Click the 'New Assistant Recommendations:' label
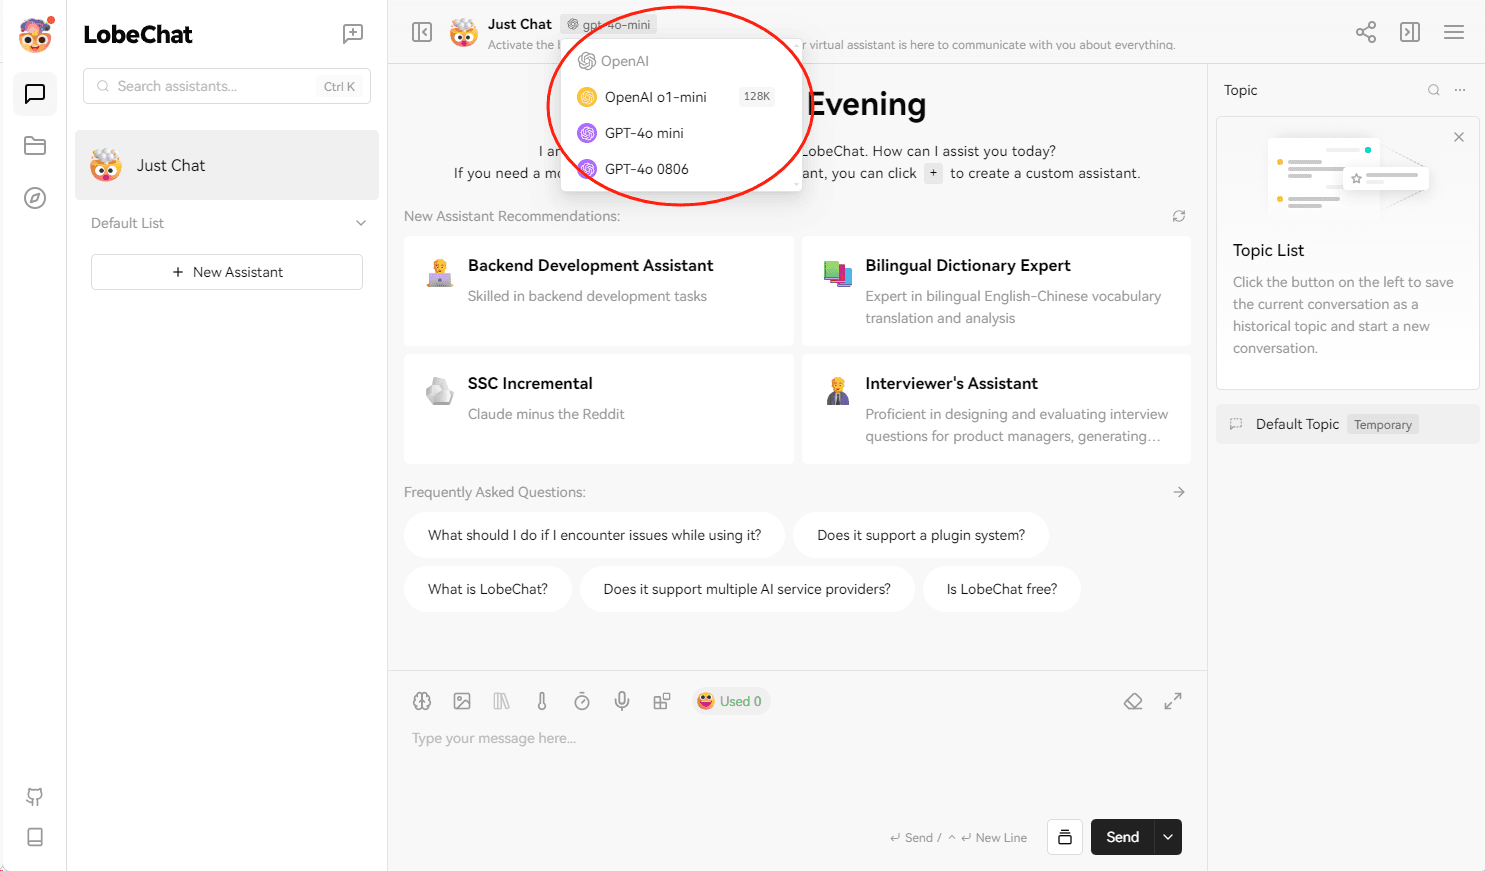The height and width of the screenshot is (871, 1485). coord(512,216)
